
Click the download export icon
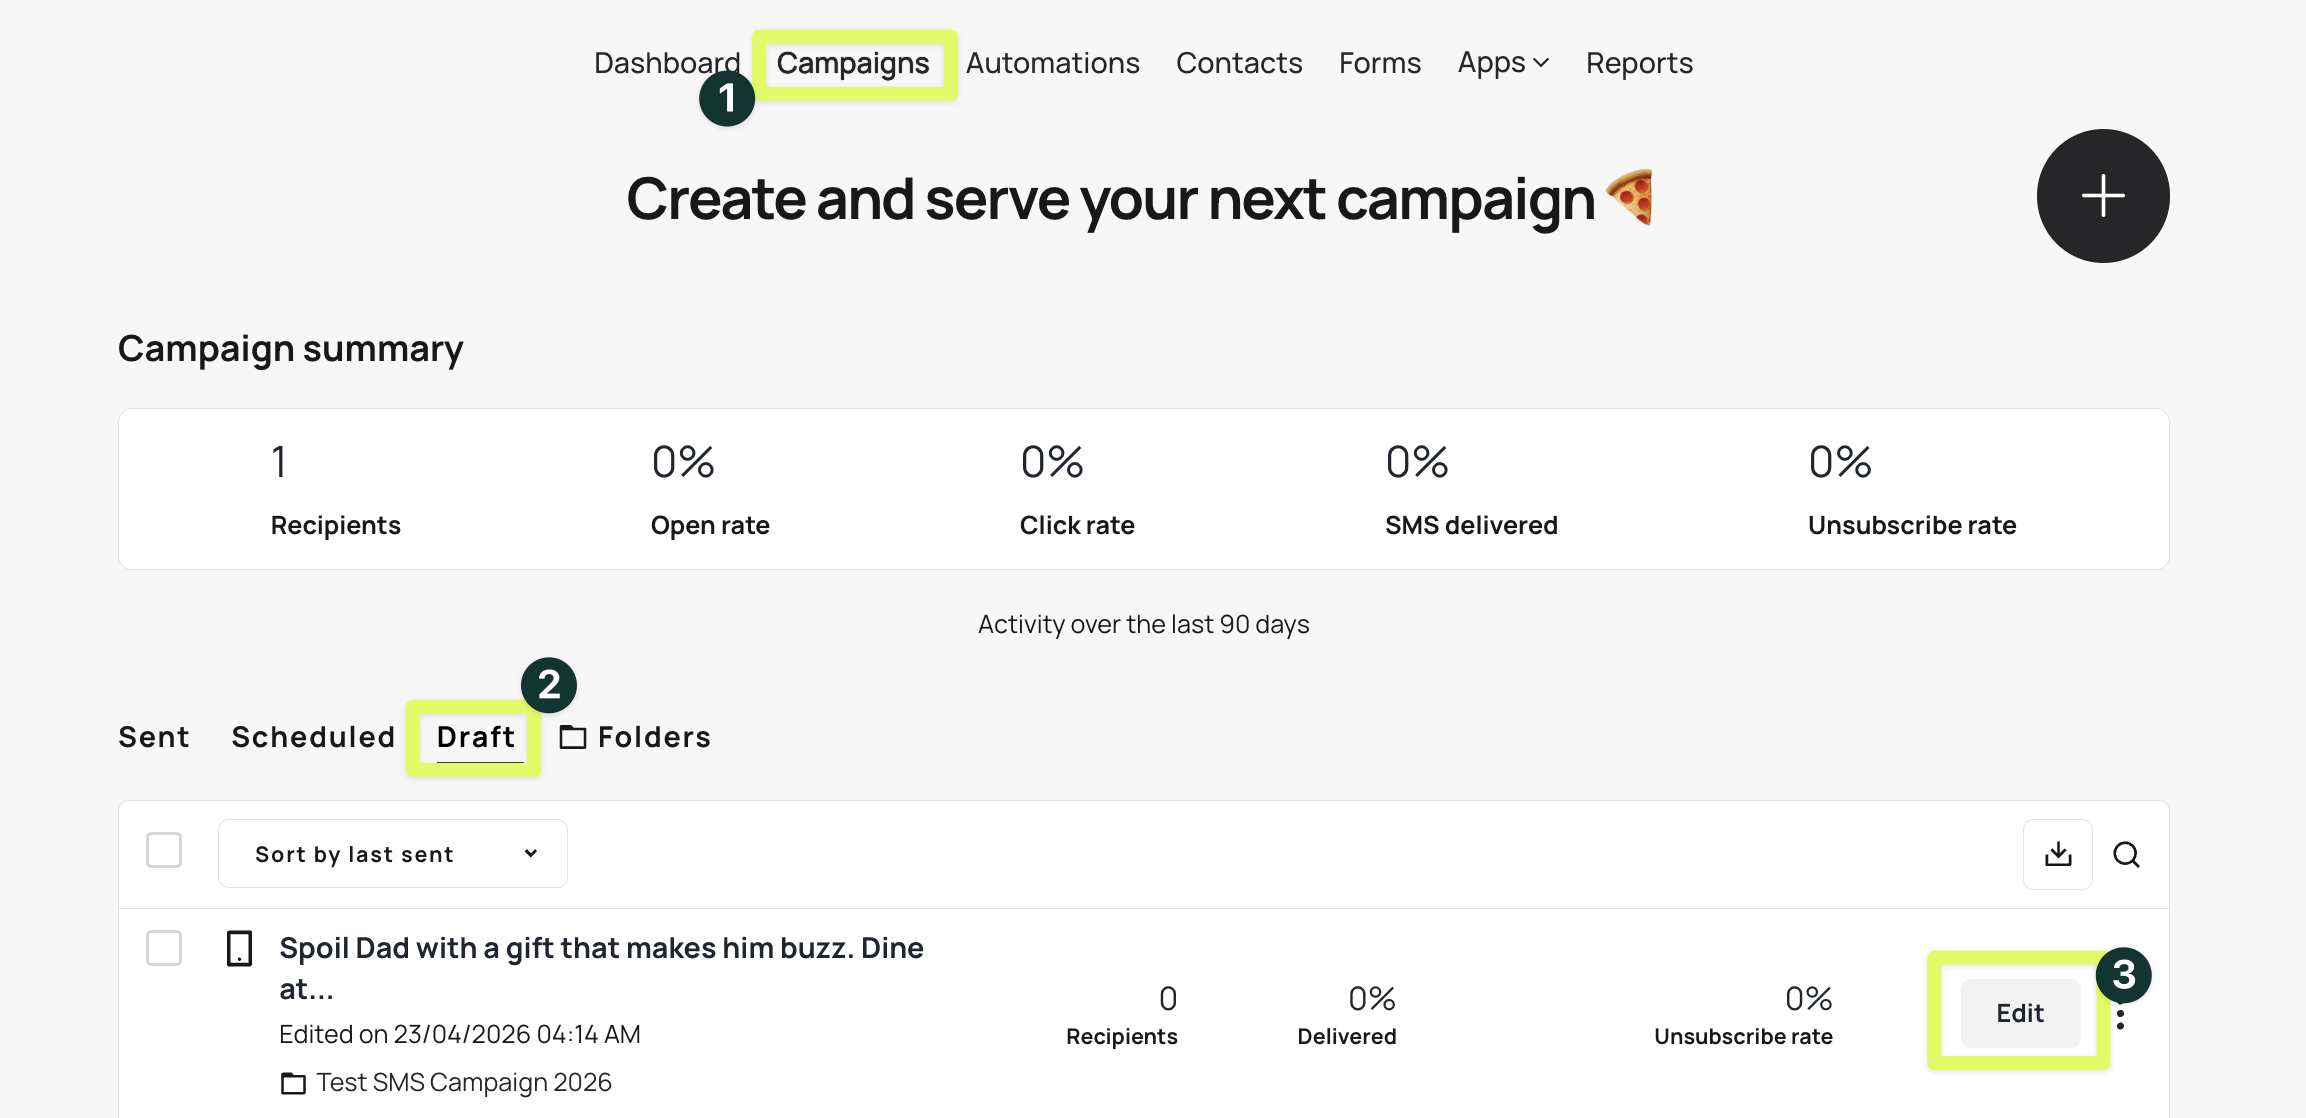pyautogui.click(x=2057, y=854)
